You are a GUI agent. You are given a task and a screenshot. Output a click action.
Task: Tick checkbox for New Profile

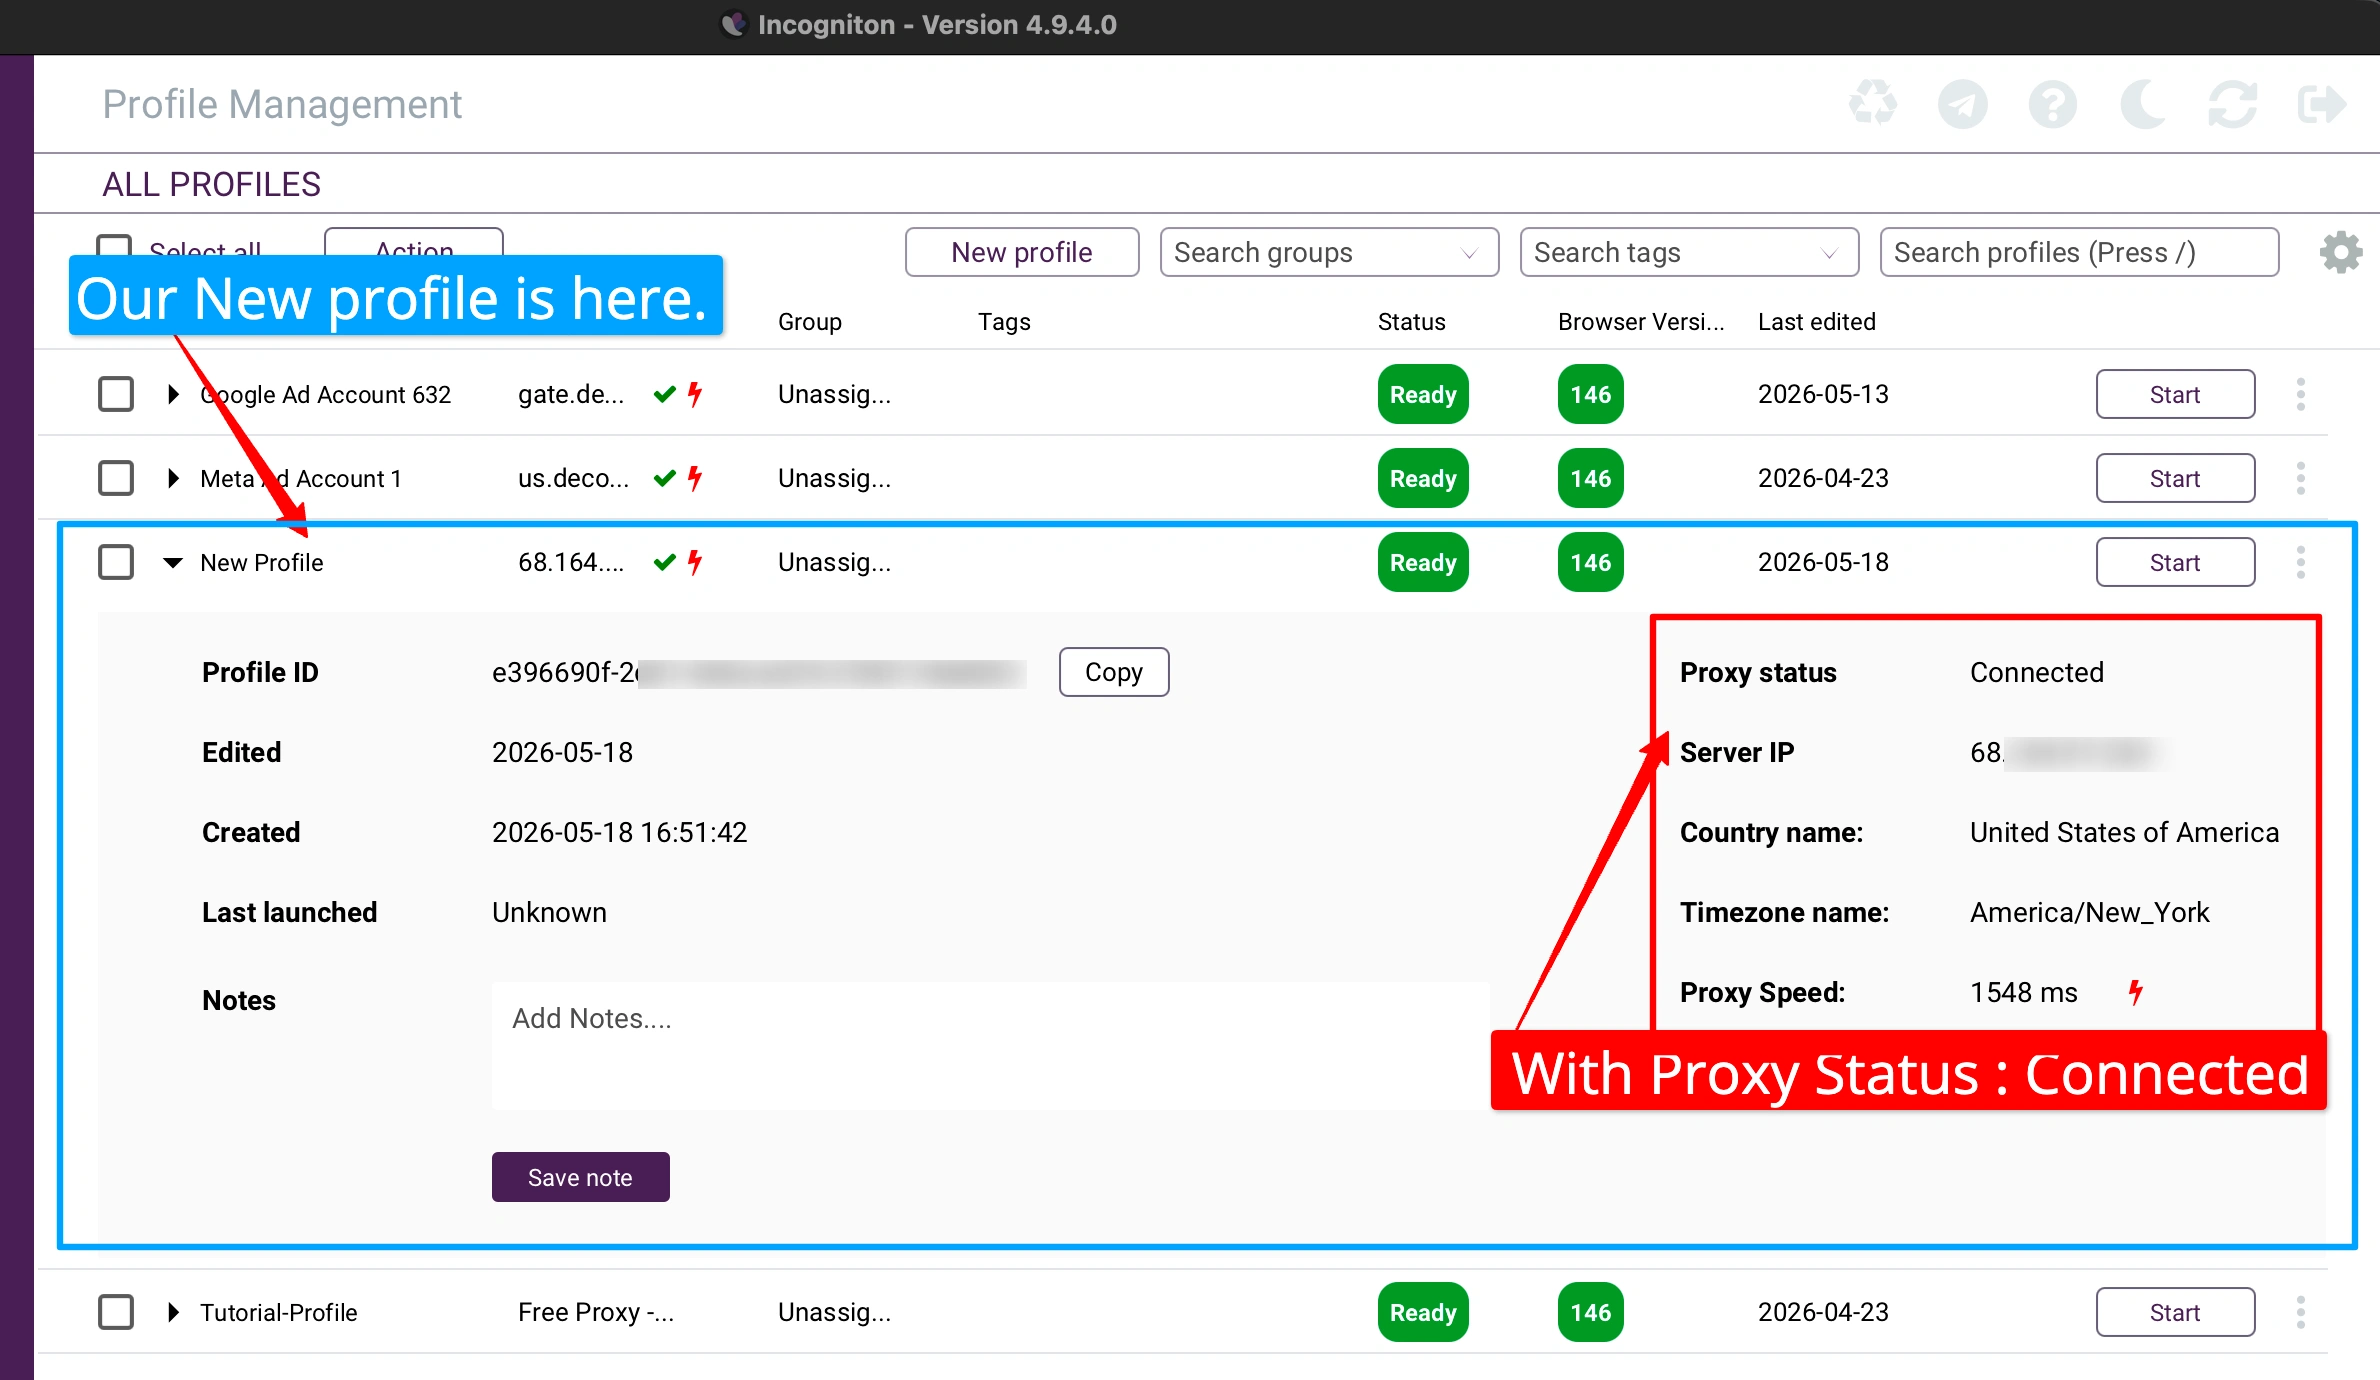point(116,562)
